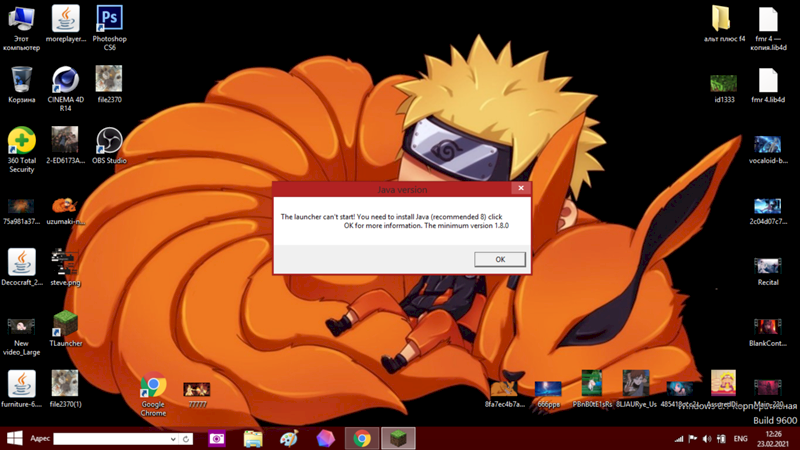Open the Windows Start button
The image size is (800, 450).
coord(15,439)
